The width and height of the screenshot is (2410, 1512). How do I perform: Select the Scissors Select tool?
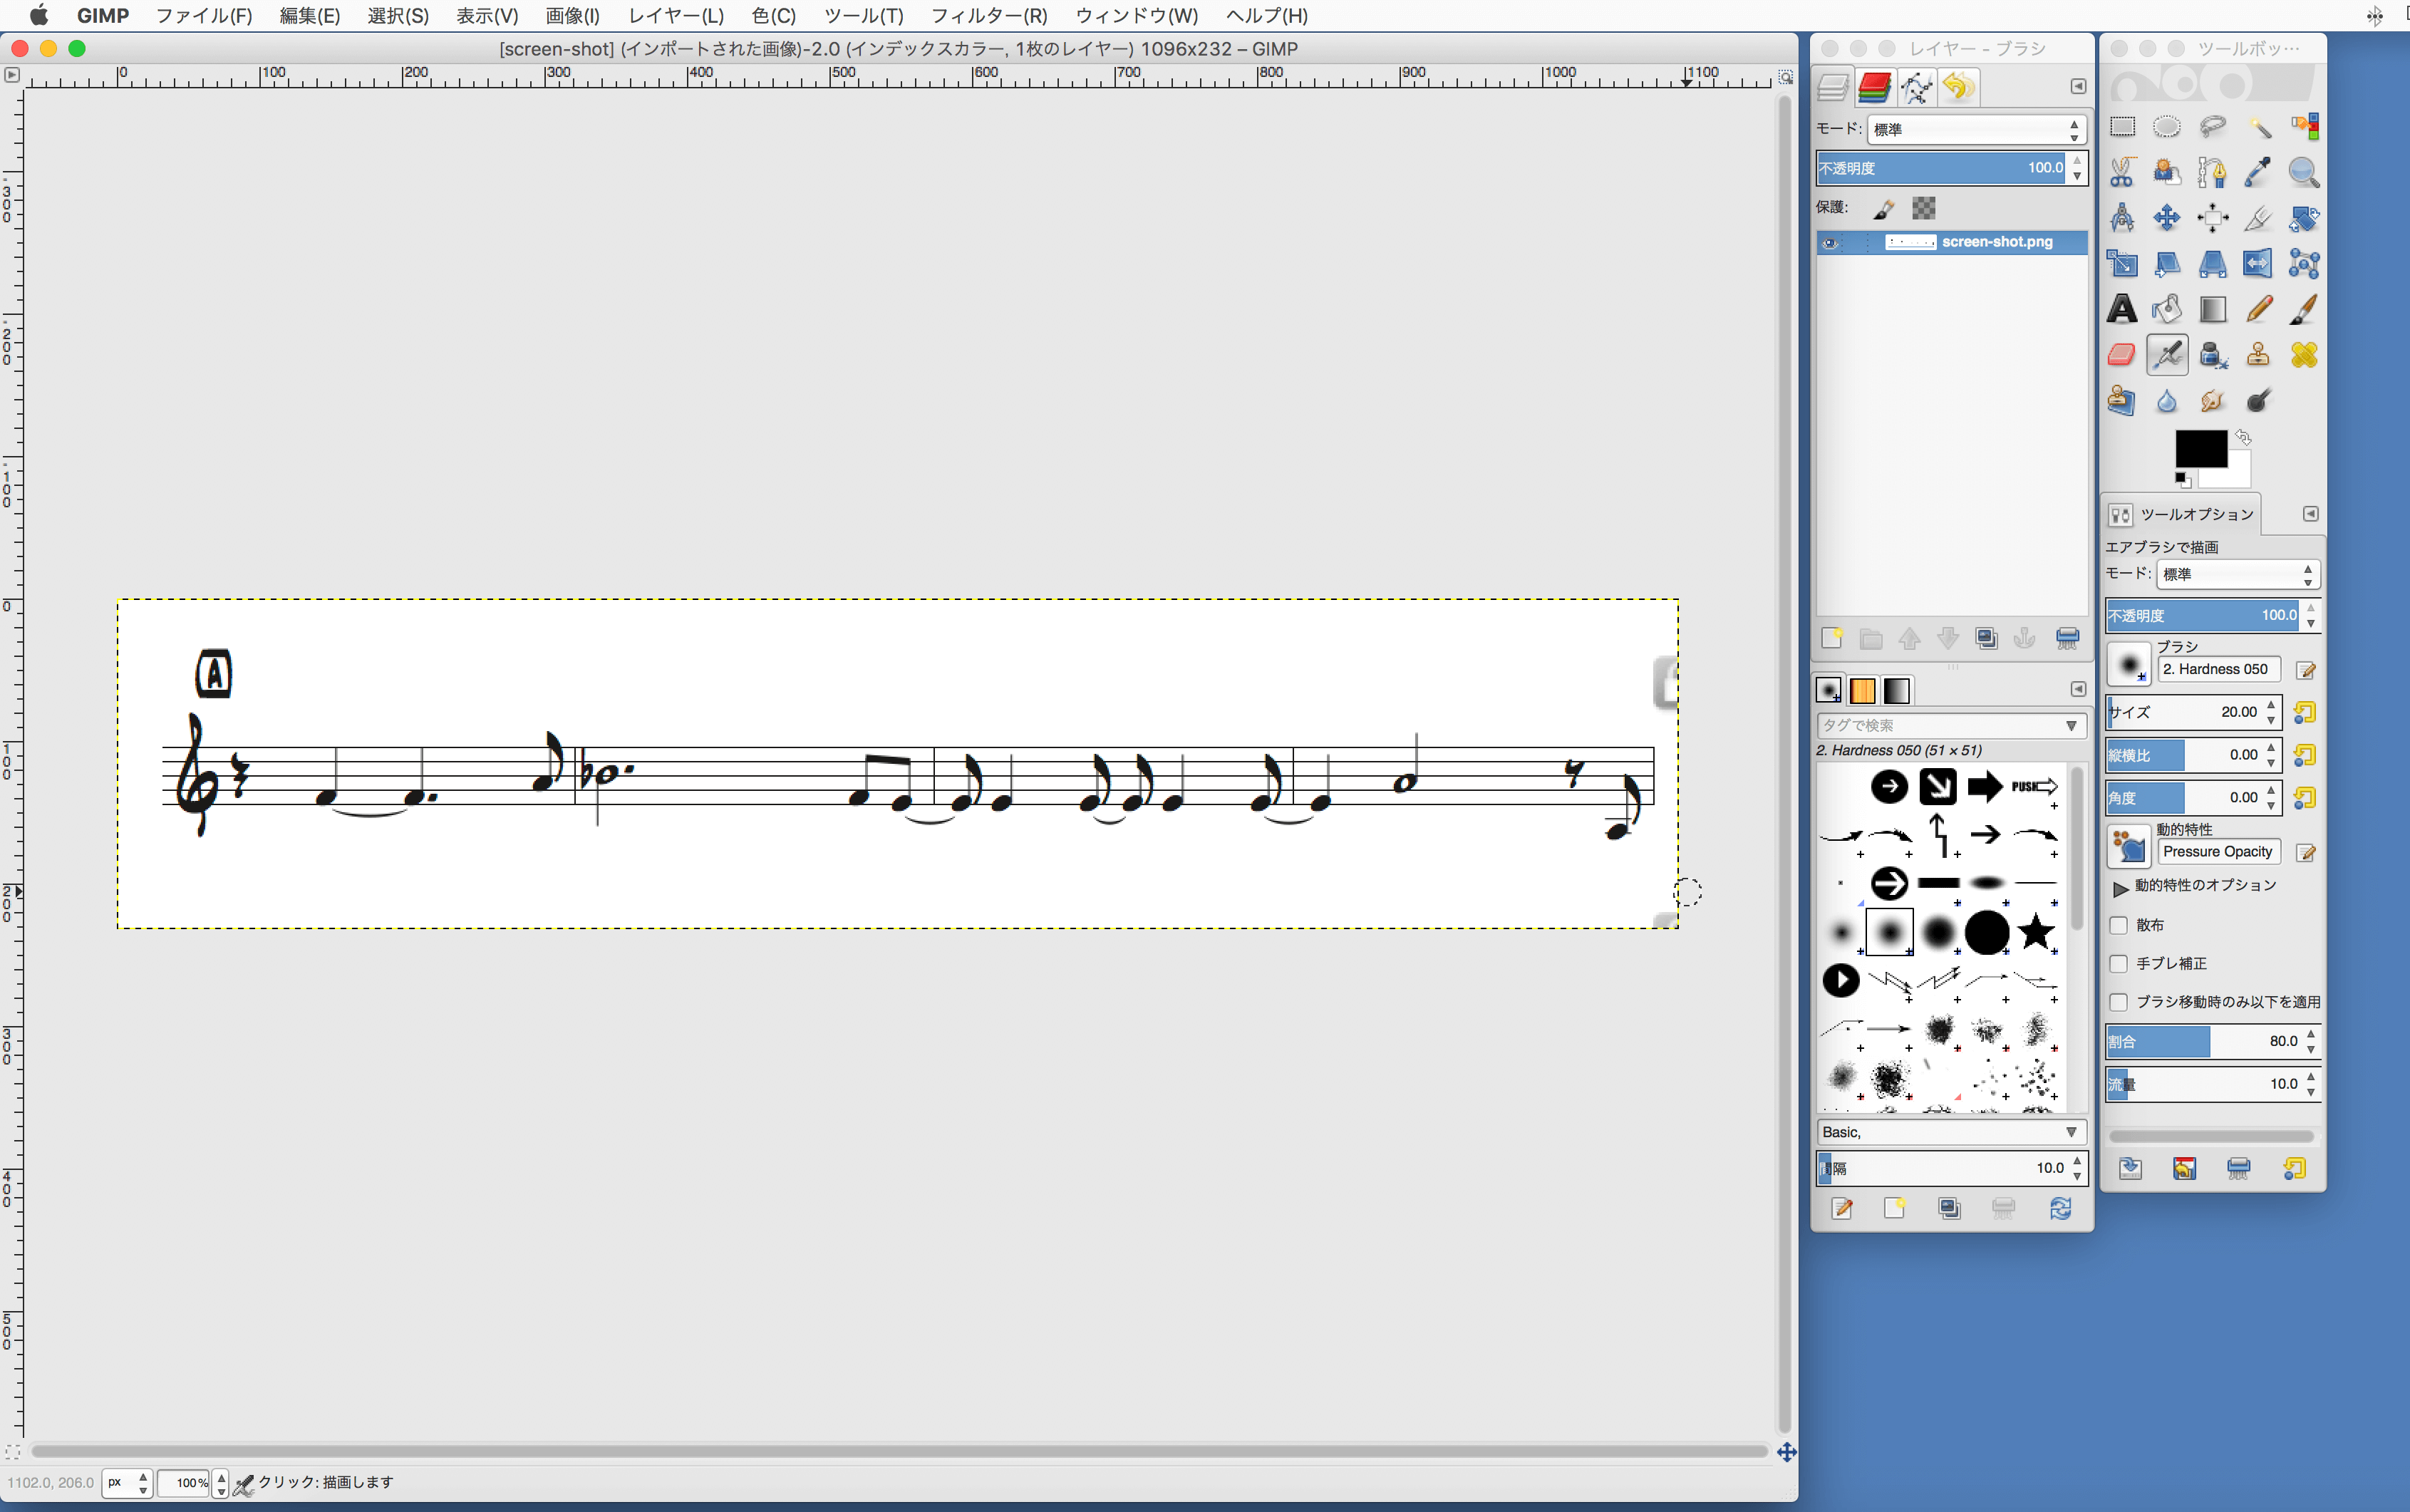point(2122,173)
